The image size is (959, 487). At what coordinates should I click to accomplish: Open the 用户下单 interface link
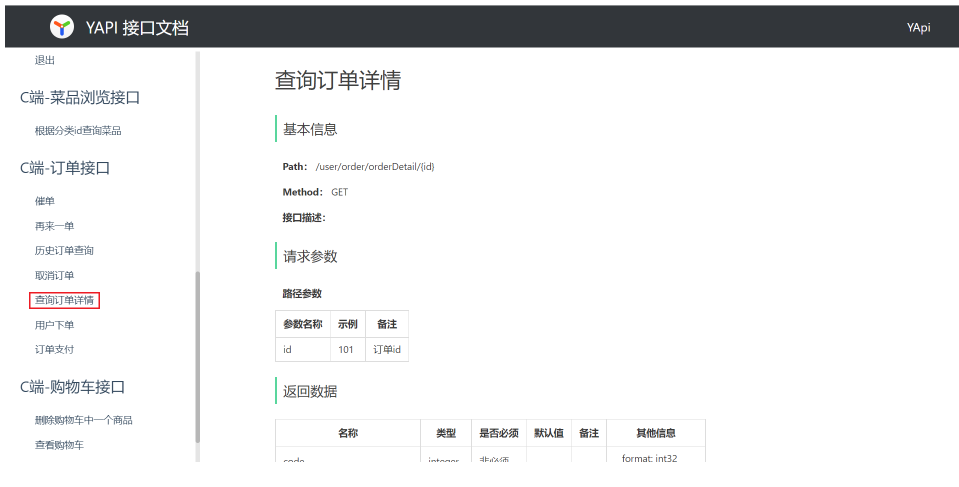[54, 325]
